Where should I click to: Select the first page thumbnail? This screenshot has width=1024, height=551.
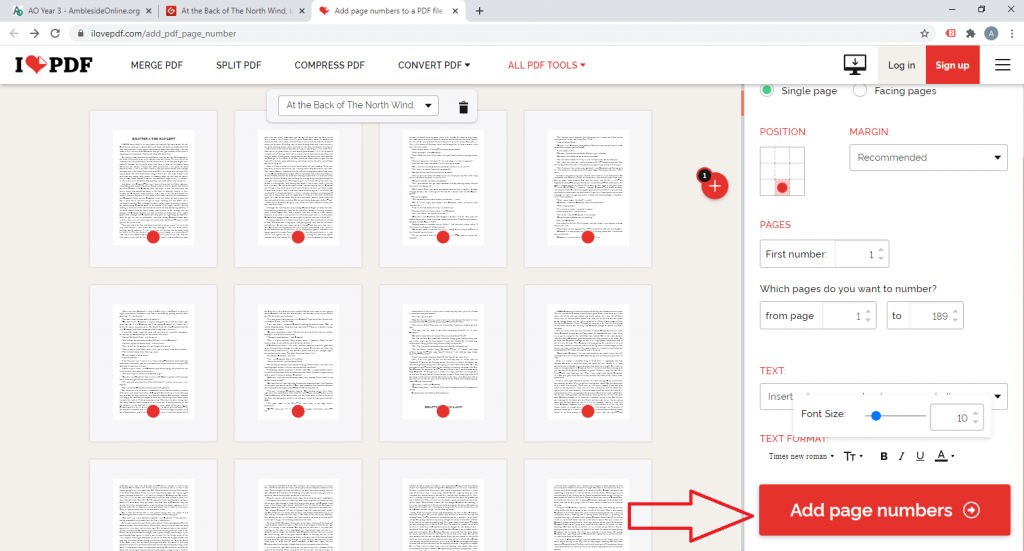pos(153,189)
